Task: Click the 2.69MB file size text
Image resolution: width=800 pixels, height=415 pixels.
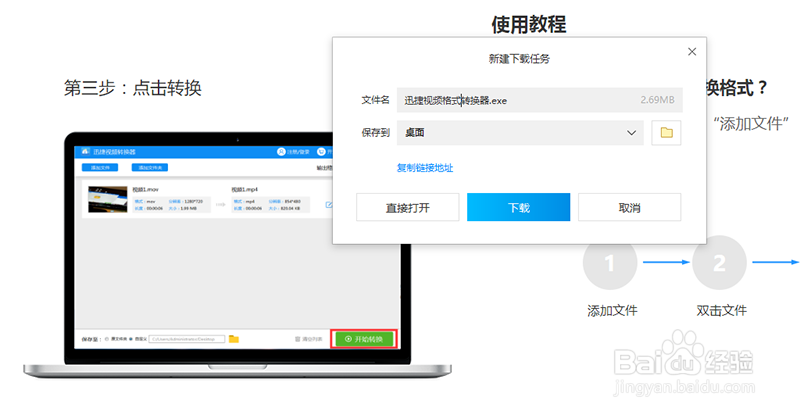Action: (x=657, y=100)
